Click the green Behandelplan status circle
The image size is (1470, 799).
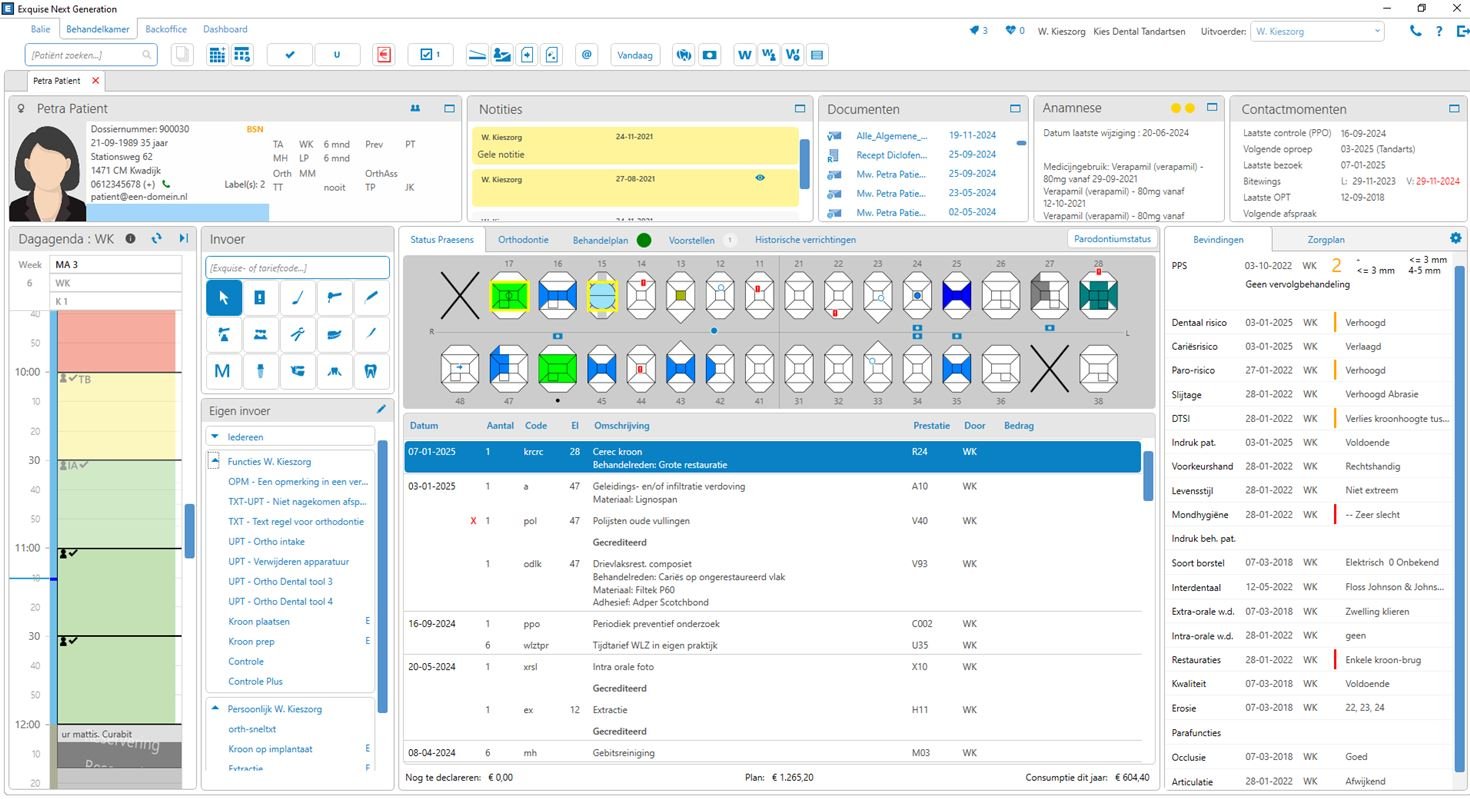pos(644,240)
